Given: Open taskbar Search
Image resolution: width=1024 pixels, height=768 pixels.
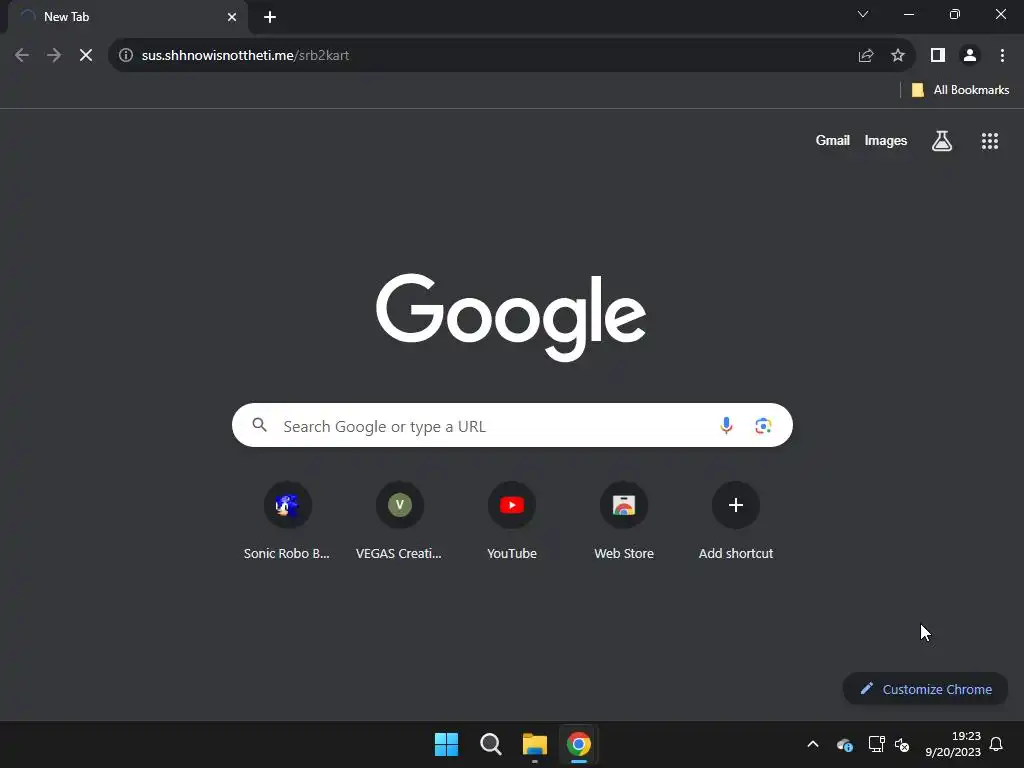Looking at the screenshot, I should click(x=490, y=744).
